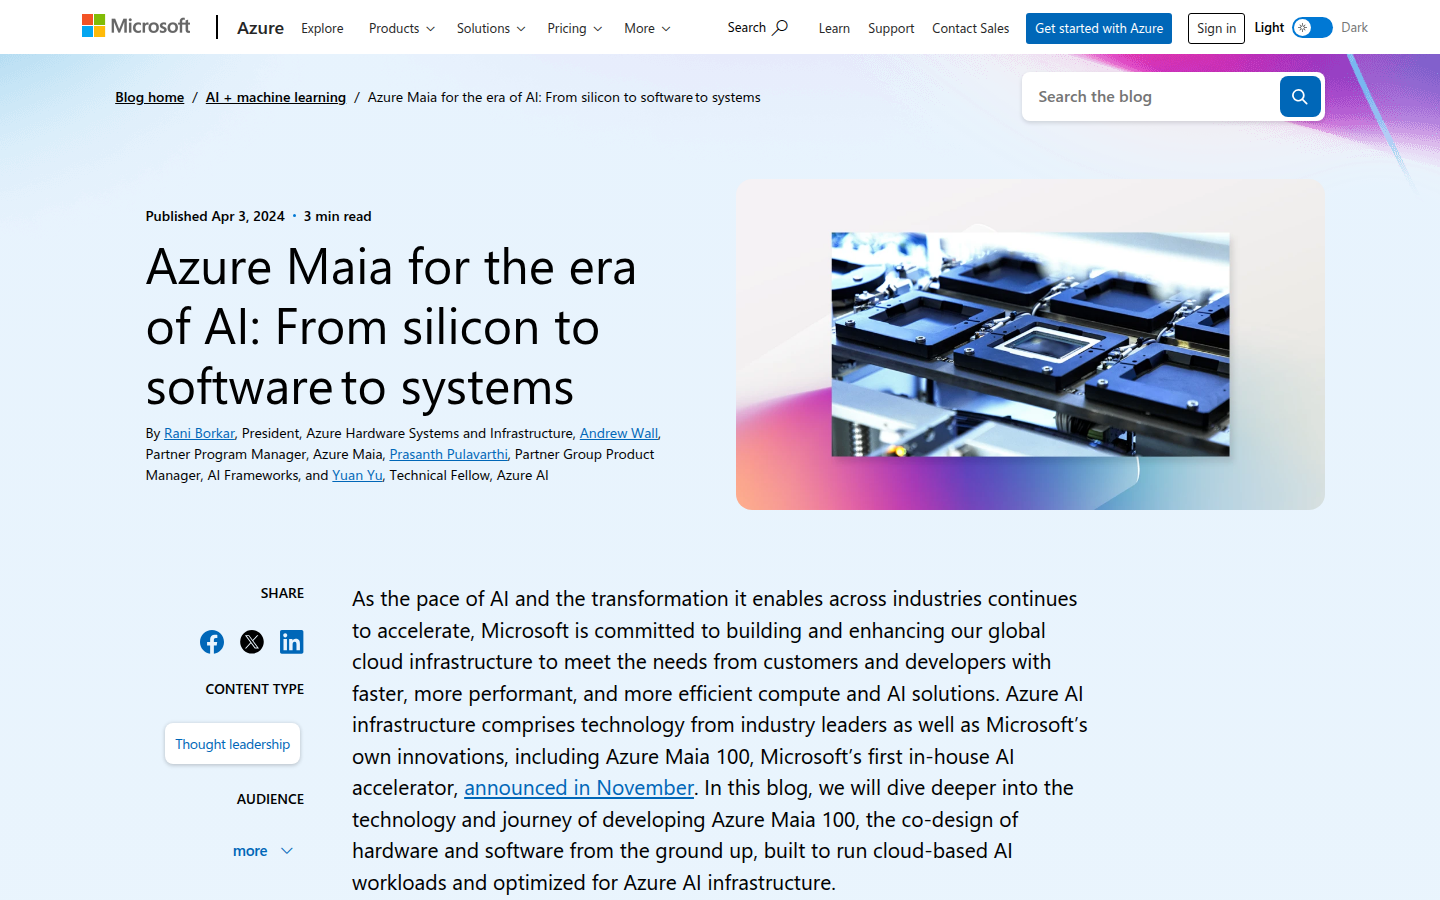
Task: Click the Microsoft logo
Action: coord(136,26)
